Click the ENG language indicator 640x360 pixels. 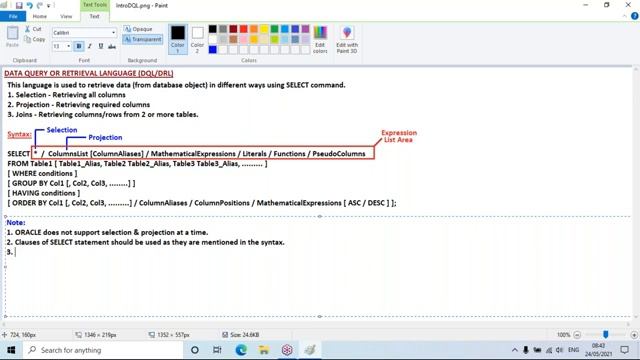point(573,350)
